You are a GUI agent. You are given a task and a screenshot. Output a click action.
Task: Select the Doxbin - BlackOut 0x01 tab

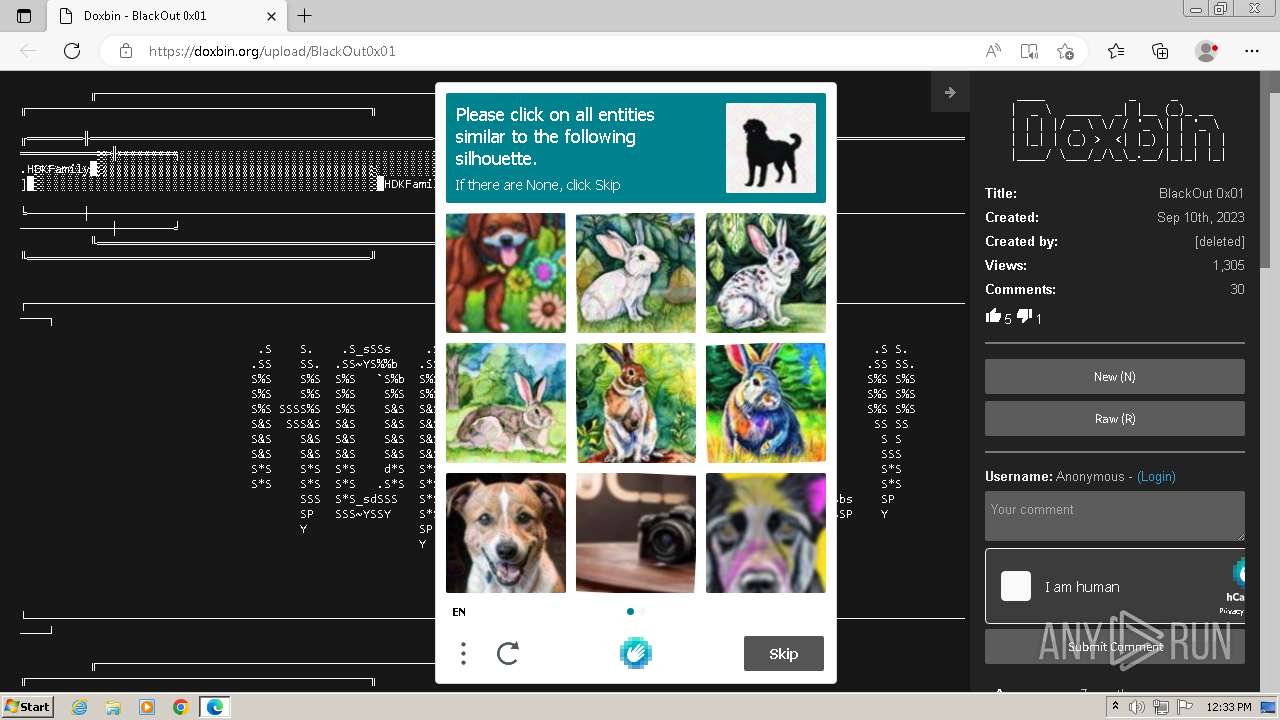click(x=168, y=16)
